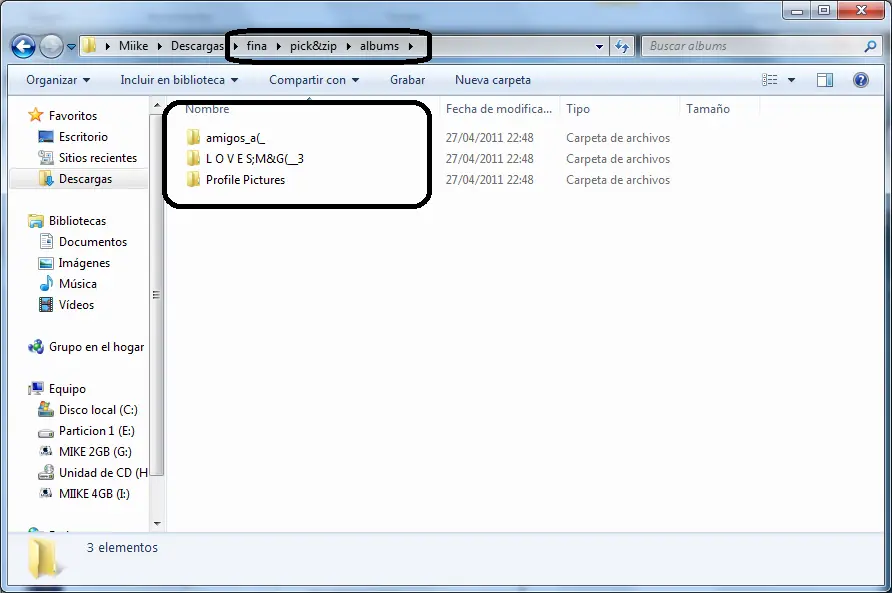Select Favoritos in the navigation pane
This screenshot has width=892, height=593.
pyautogui.click(x=73, y=116)
